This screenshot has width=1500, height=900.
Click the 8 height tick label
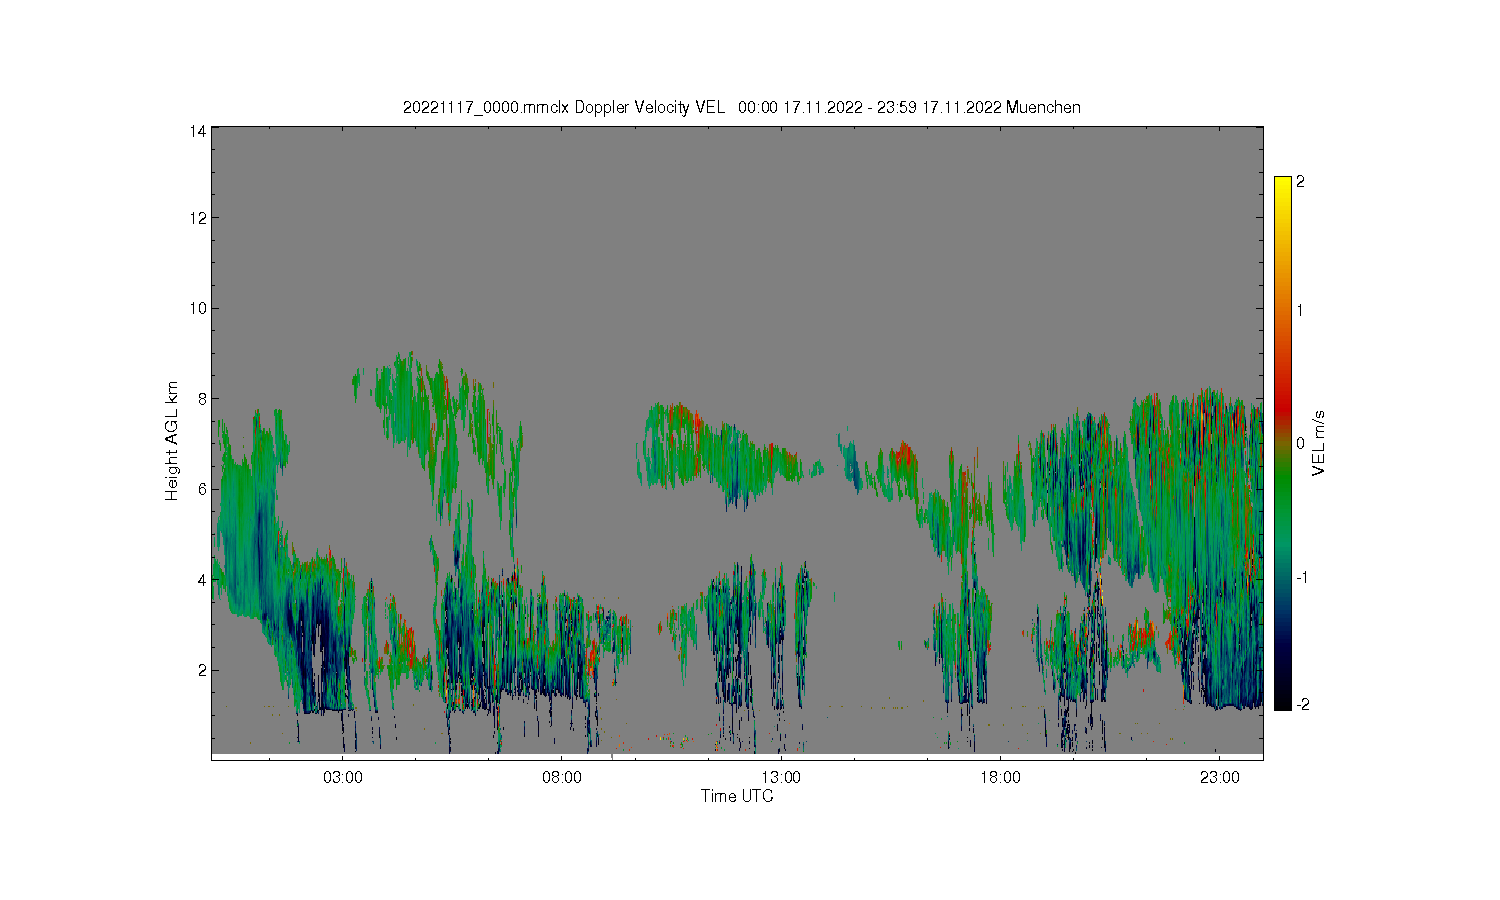point(202,398)
